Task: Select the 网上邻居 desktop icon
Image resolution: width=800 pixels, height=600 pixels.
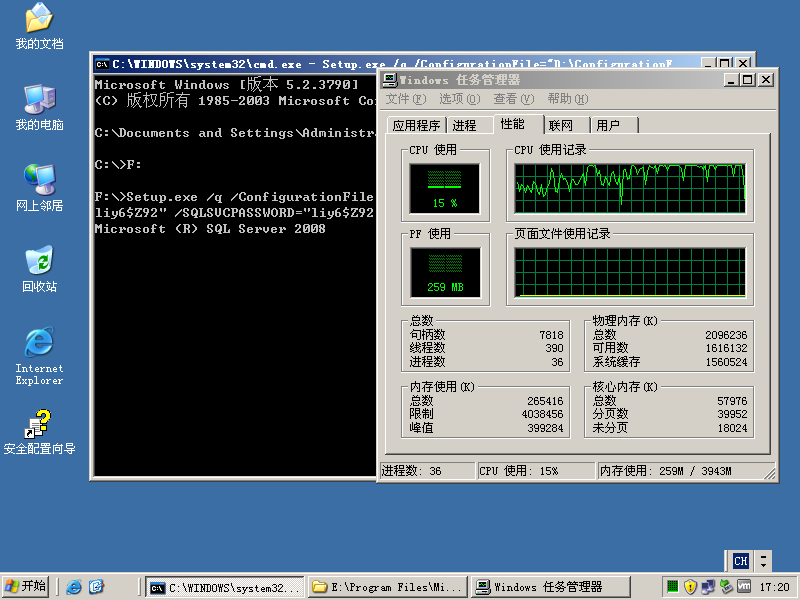Action: pyautogui.click(x=39, y=188)
